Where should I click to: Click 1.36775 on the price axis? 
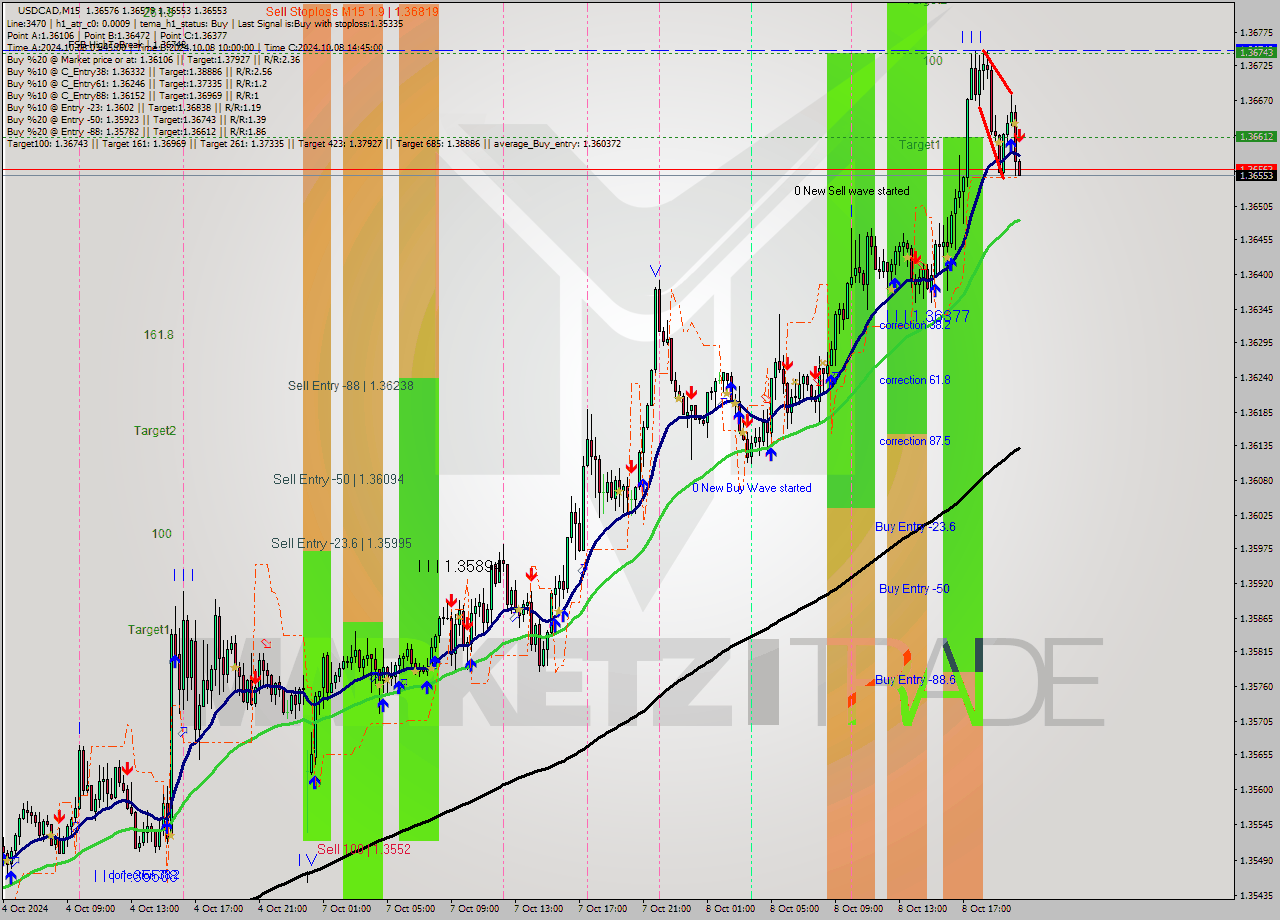pyautogui.click(x=1255, y=32)
